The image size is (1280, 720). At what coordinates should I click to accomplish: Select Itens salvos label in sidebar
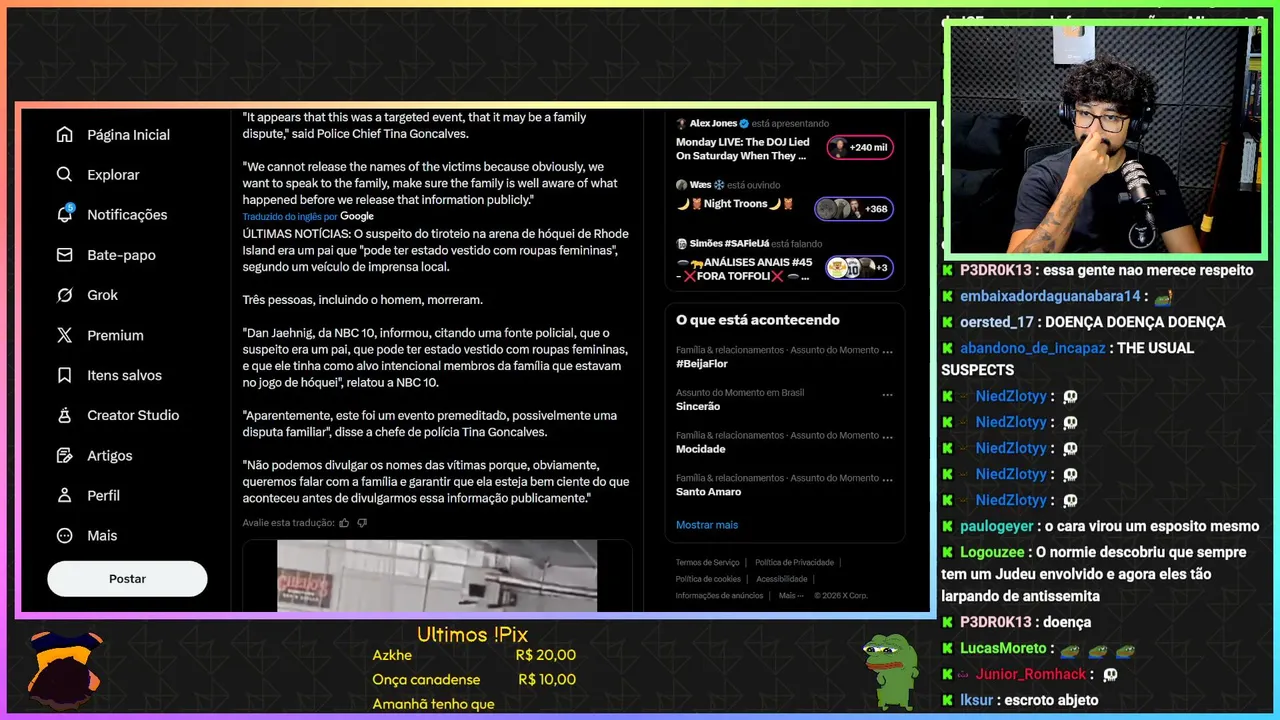124,375
